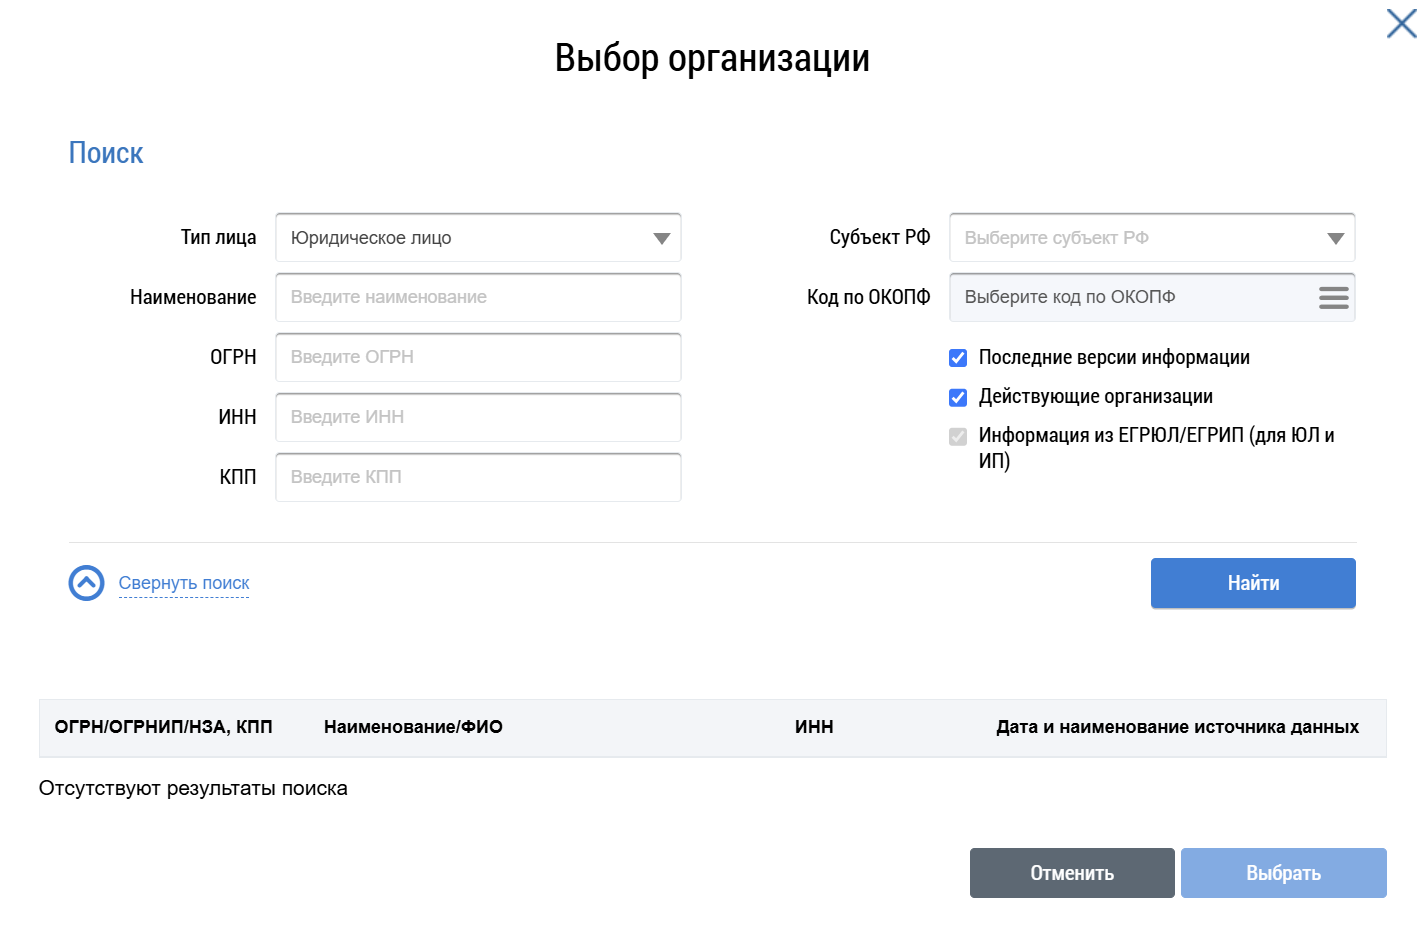Click the Поиск section heading
The height and width of the screenshot is (932, 1427).
coord(105,152)
